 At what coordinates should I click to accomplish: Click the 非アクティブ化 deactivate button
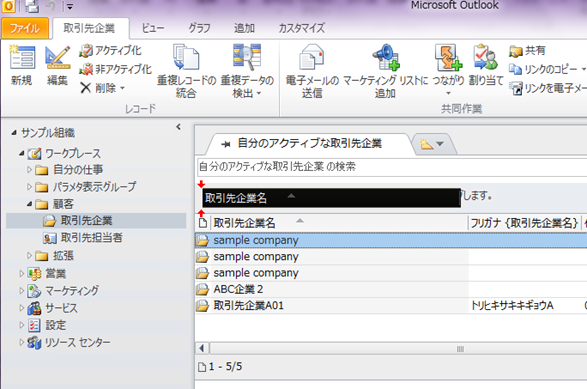click(x=116, y=69)
